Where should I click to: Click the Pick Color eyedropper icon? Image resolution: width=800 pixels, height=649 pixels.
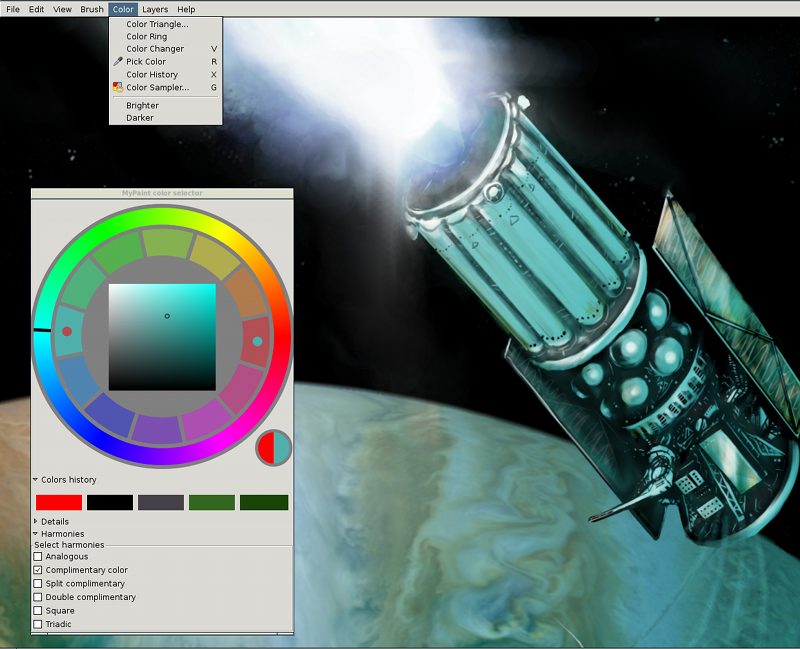coord(118,62)
